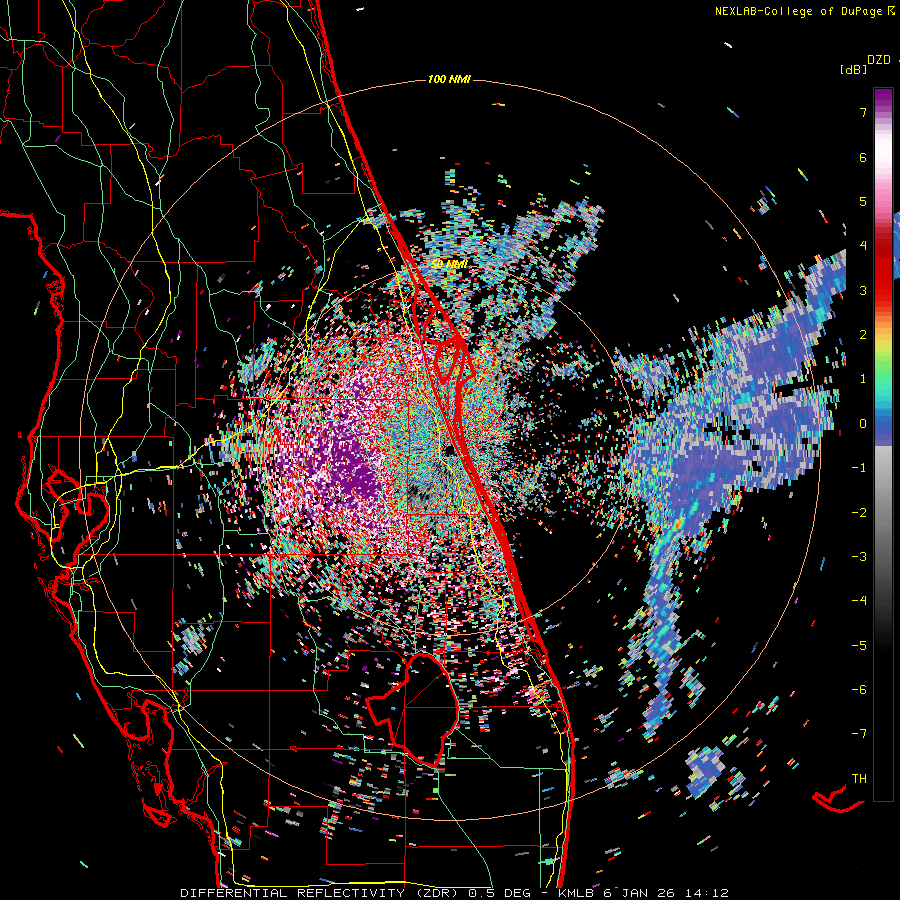Click the DZD legend title

click(879, 60)
